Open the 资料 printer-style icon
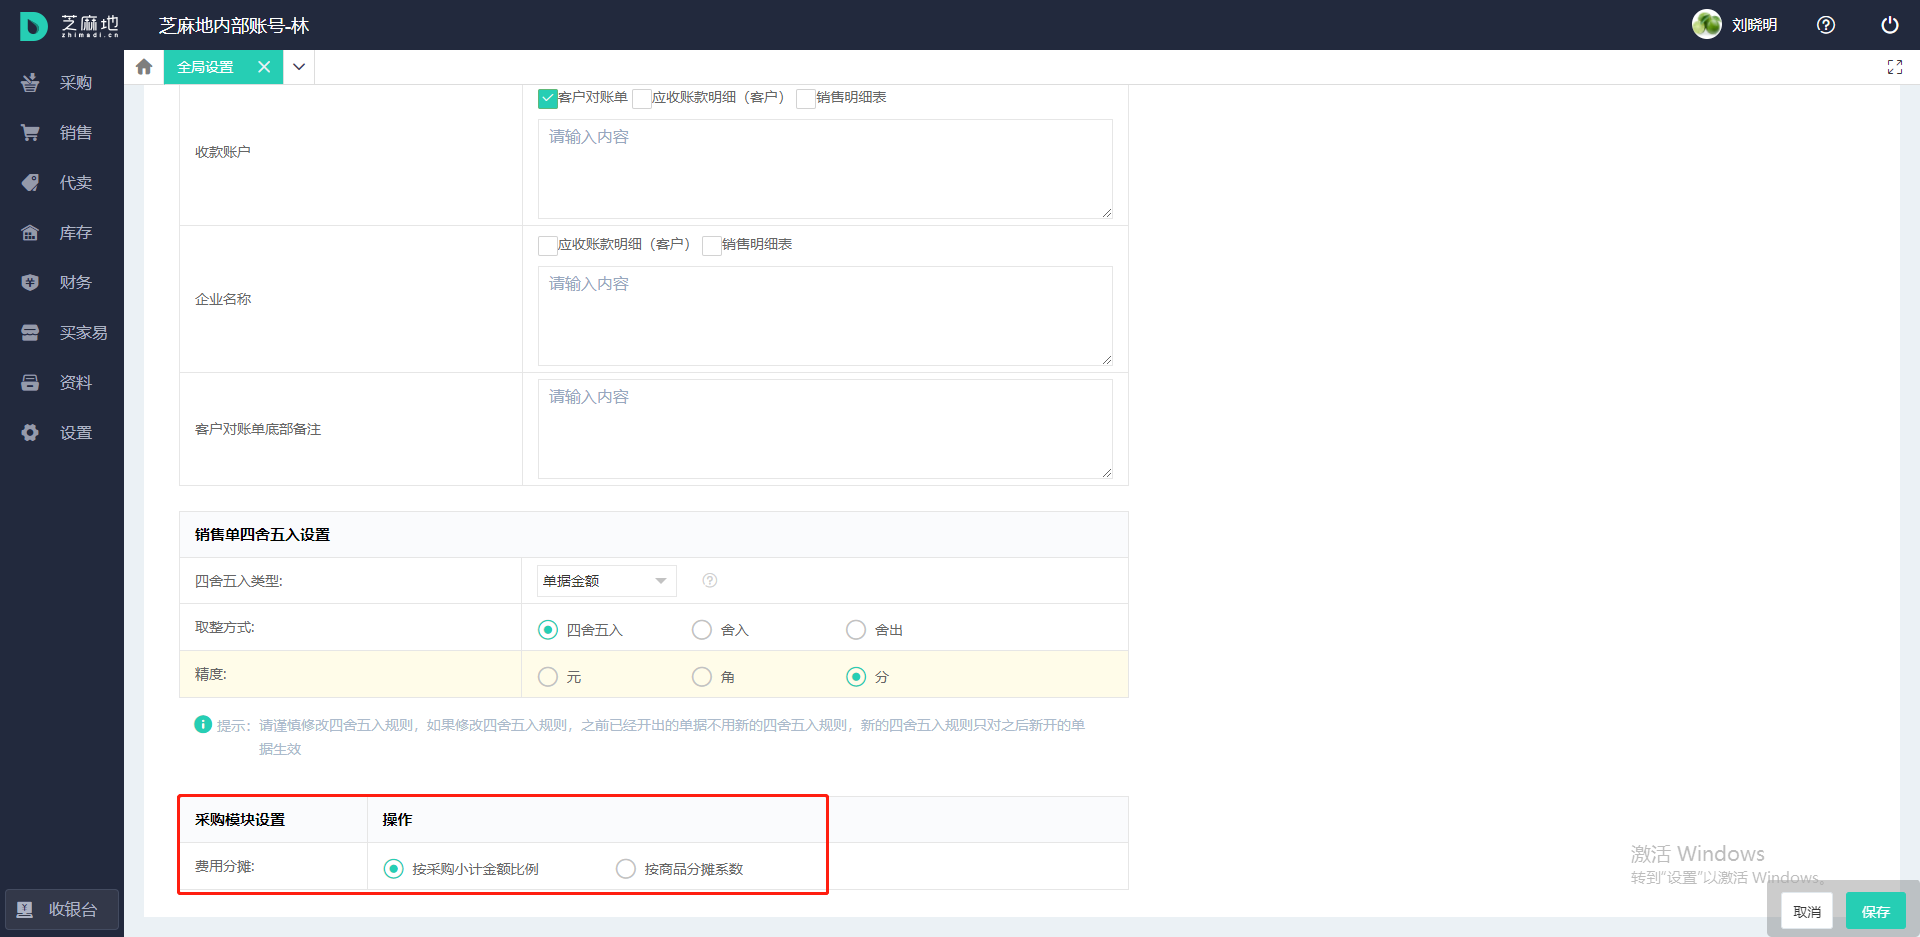The width and height of the screenshot is (1920, 937). pos(30,383)
